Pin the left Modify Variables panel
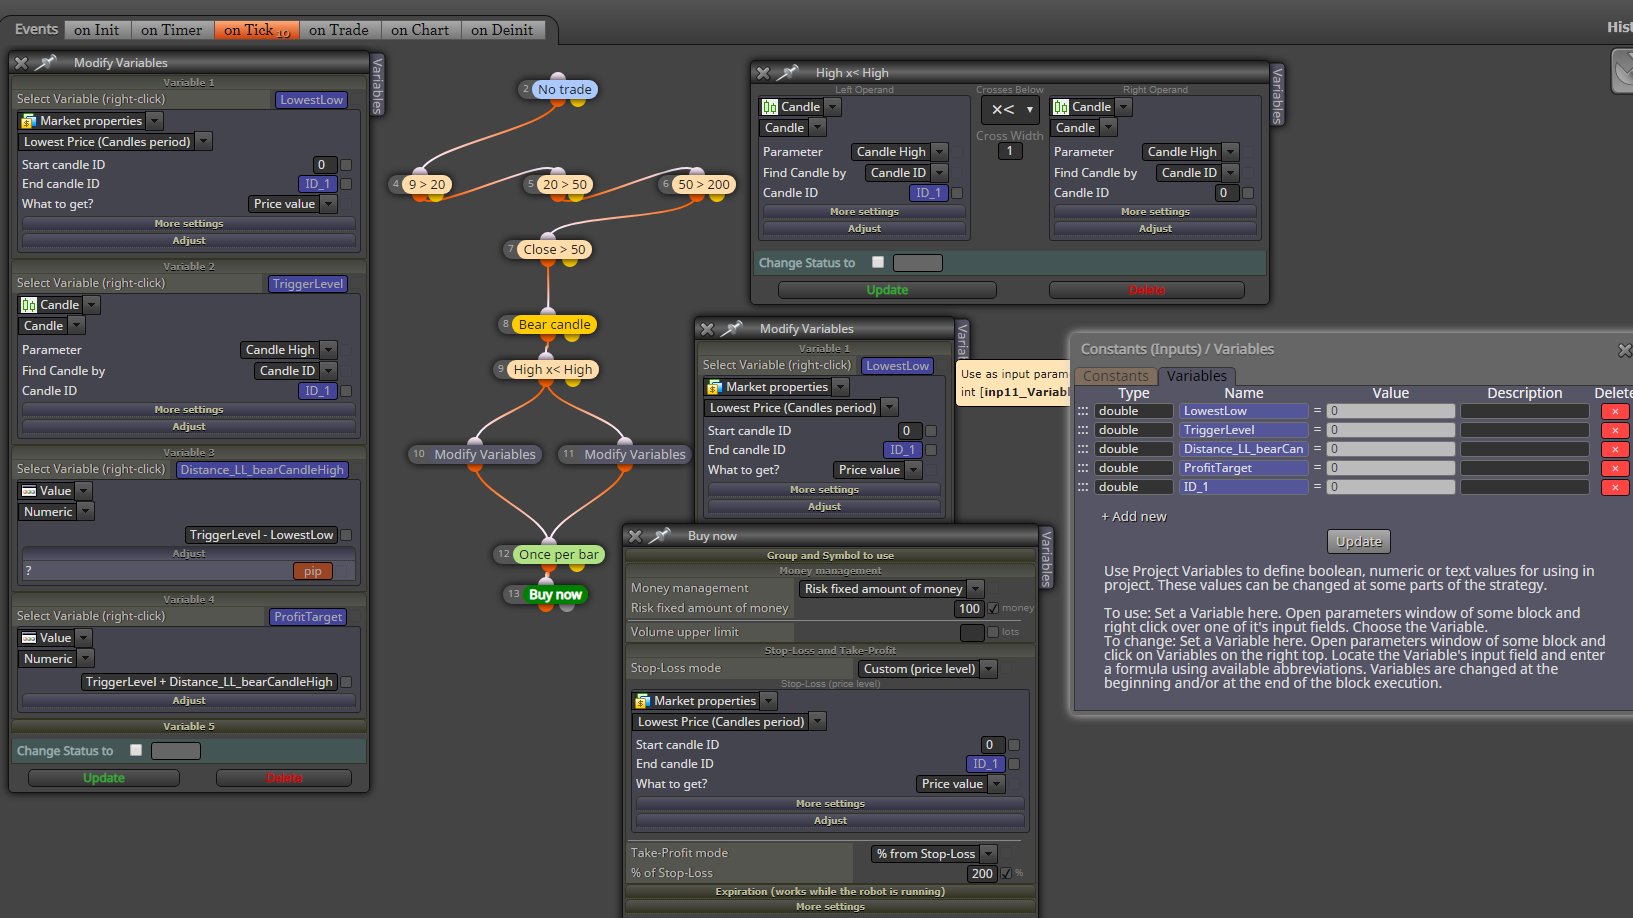Viewport: 1633px width, 918px height. [46, 62]
